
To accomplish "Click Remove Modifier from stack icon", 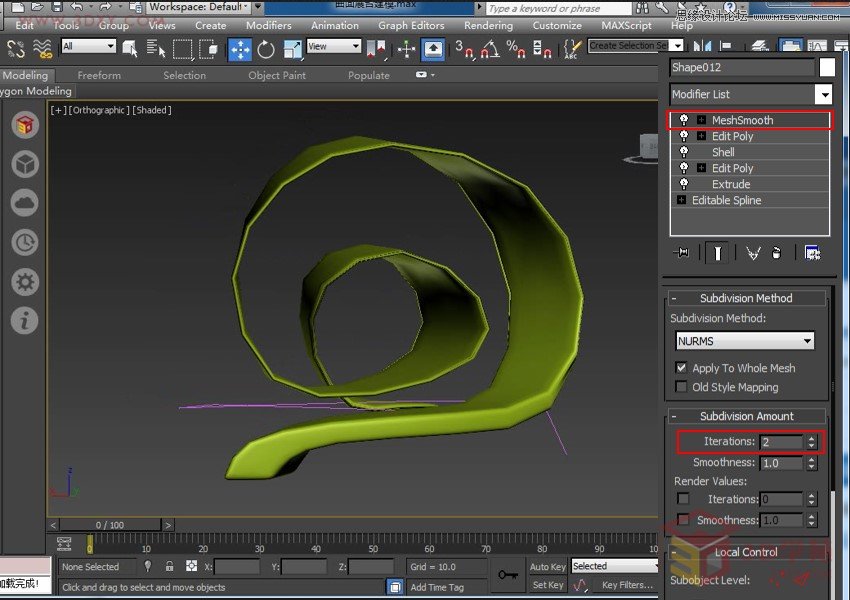I will pyautogui.click(x=776, y=253).
